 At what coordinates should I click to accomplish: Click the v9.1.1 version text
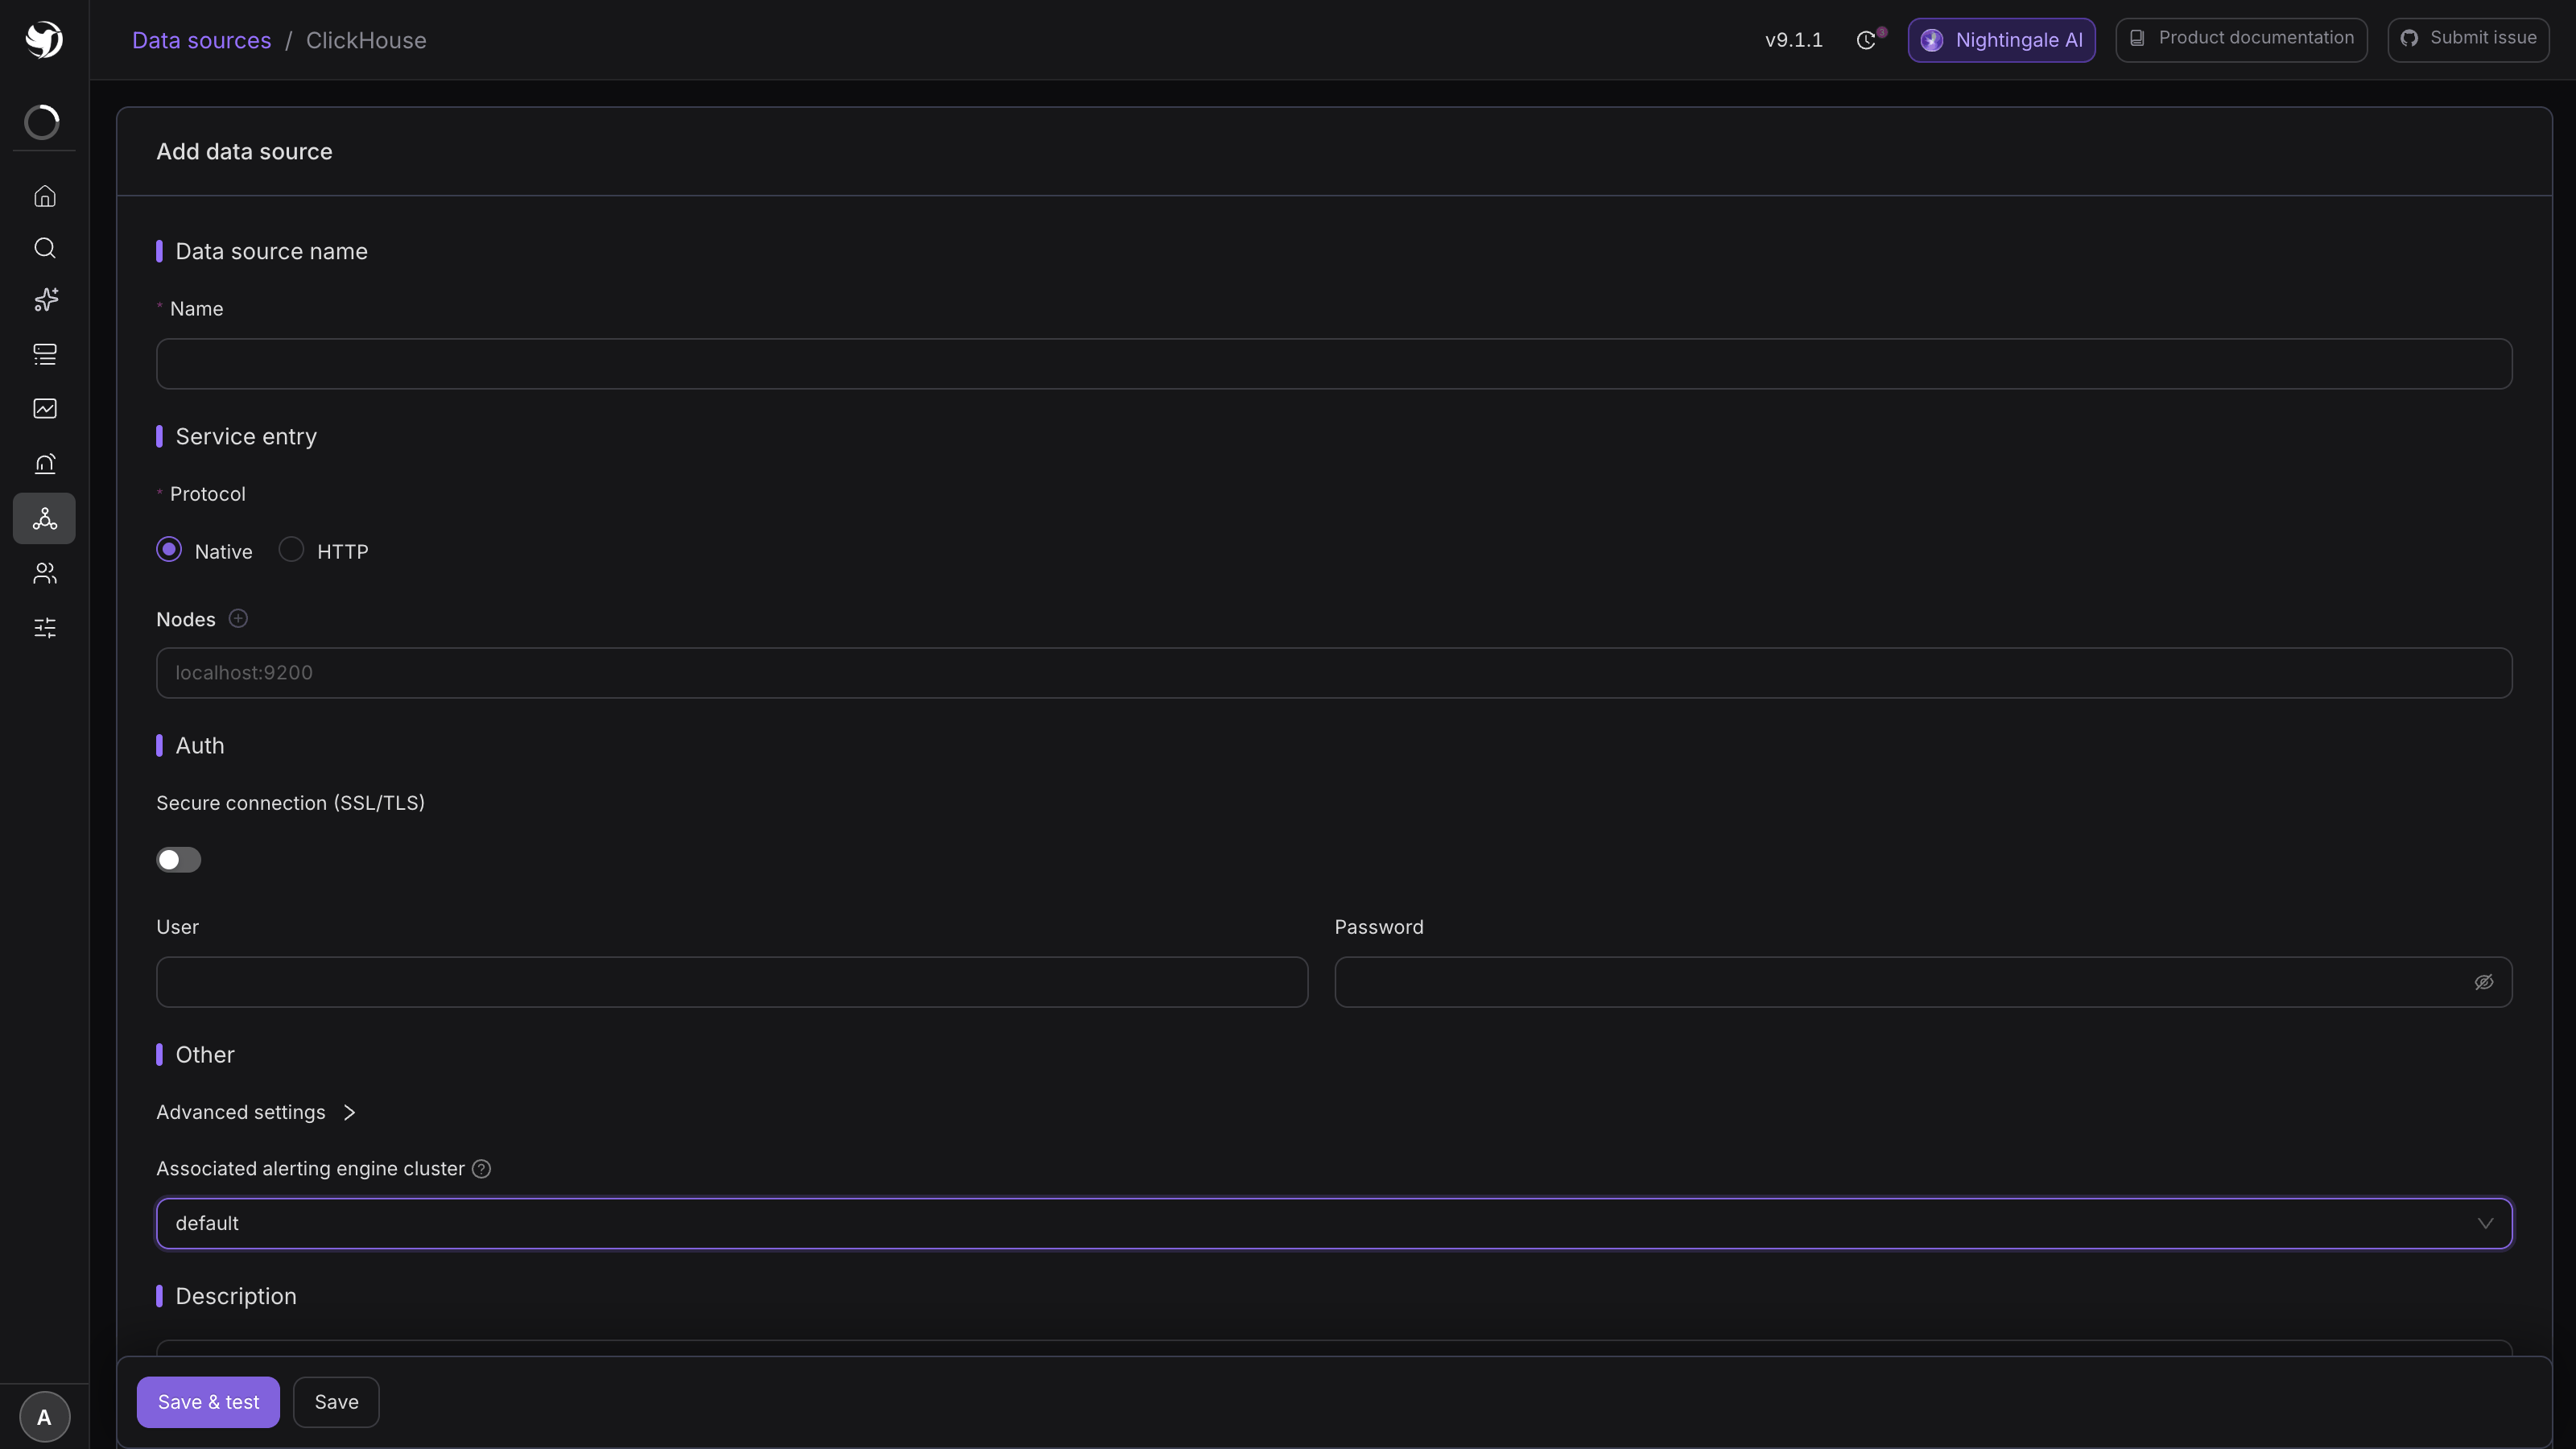point(1794,41)
